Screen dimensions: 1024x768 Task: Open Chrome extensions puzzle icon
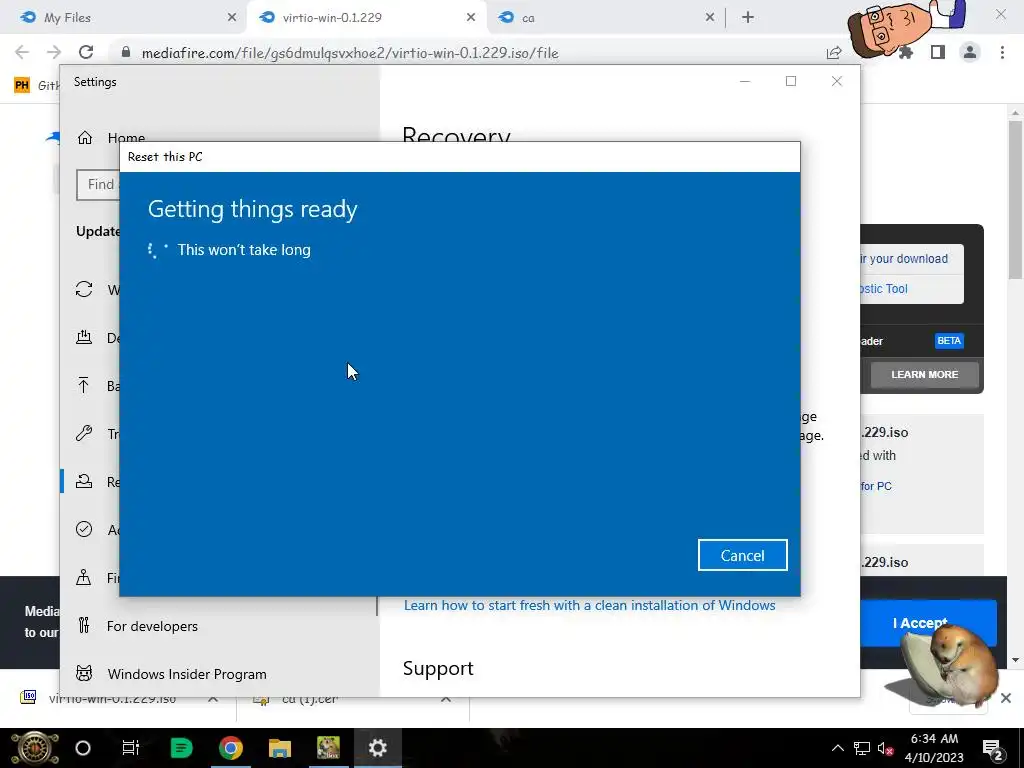coord(906,53)
